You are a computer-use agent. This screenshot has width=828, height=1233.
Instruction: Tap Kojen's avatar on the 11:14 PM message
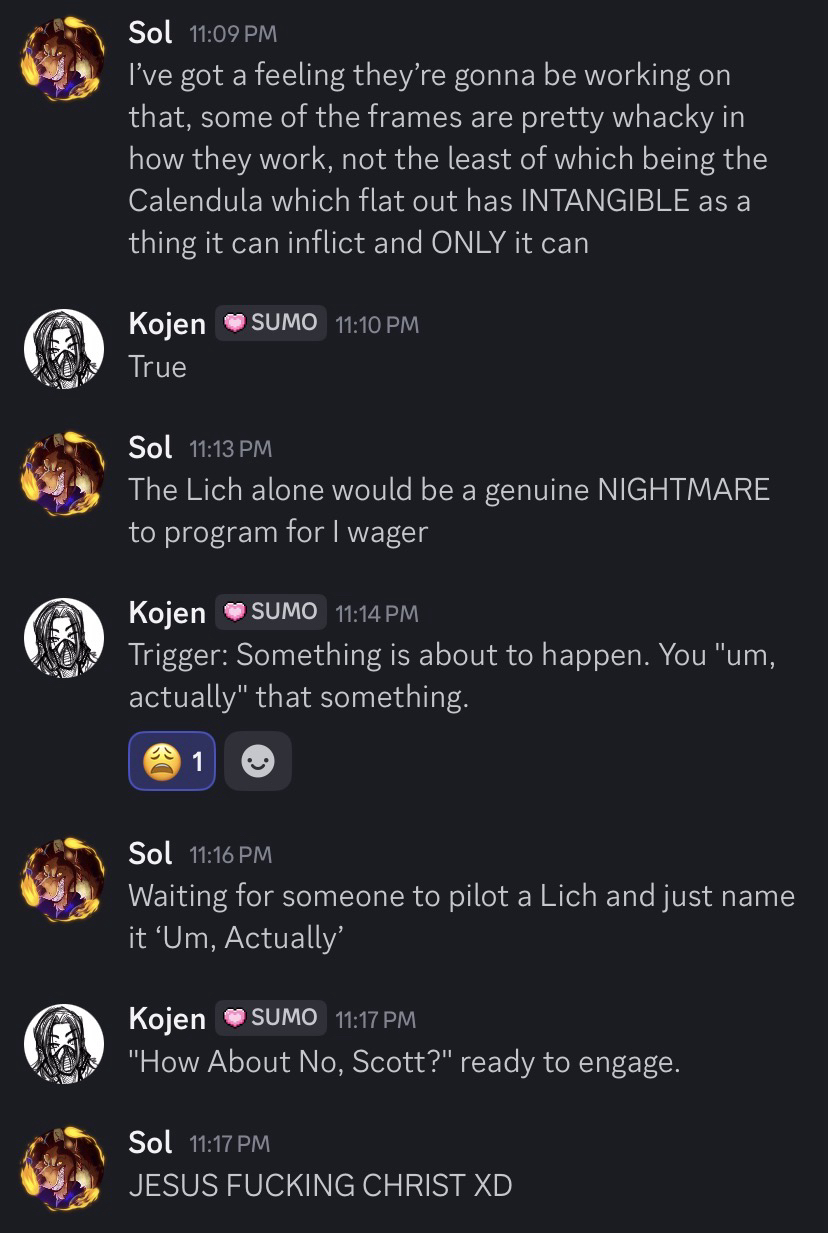64,637
